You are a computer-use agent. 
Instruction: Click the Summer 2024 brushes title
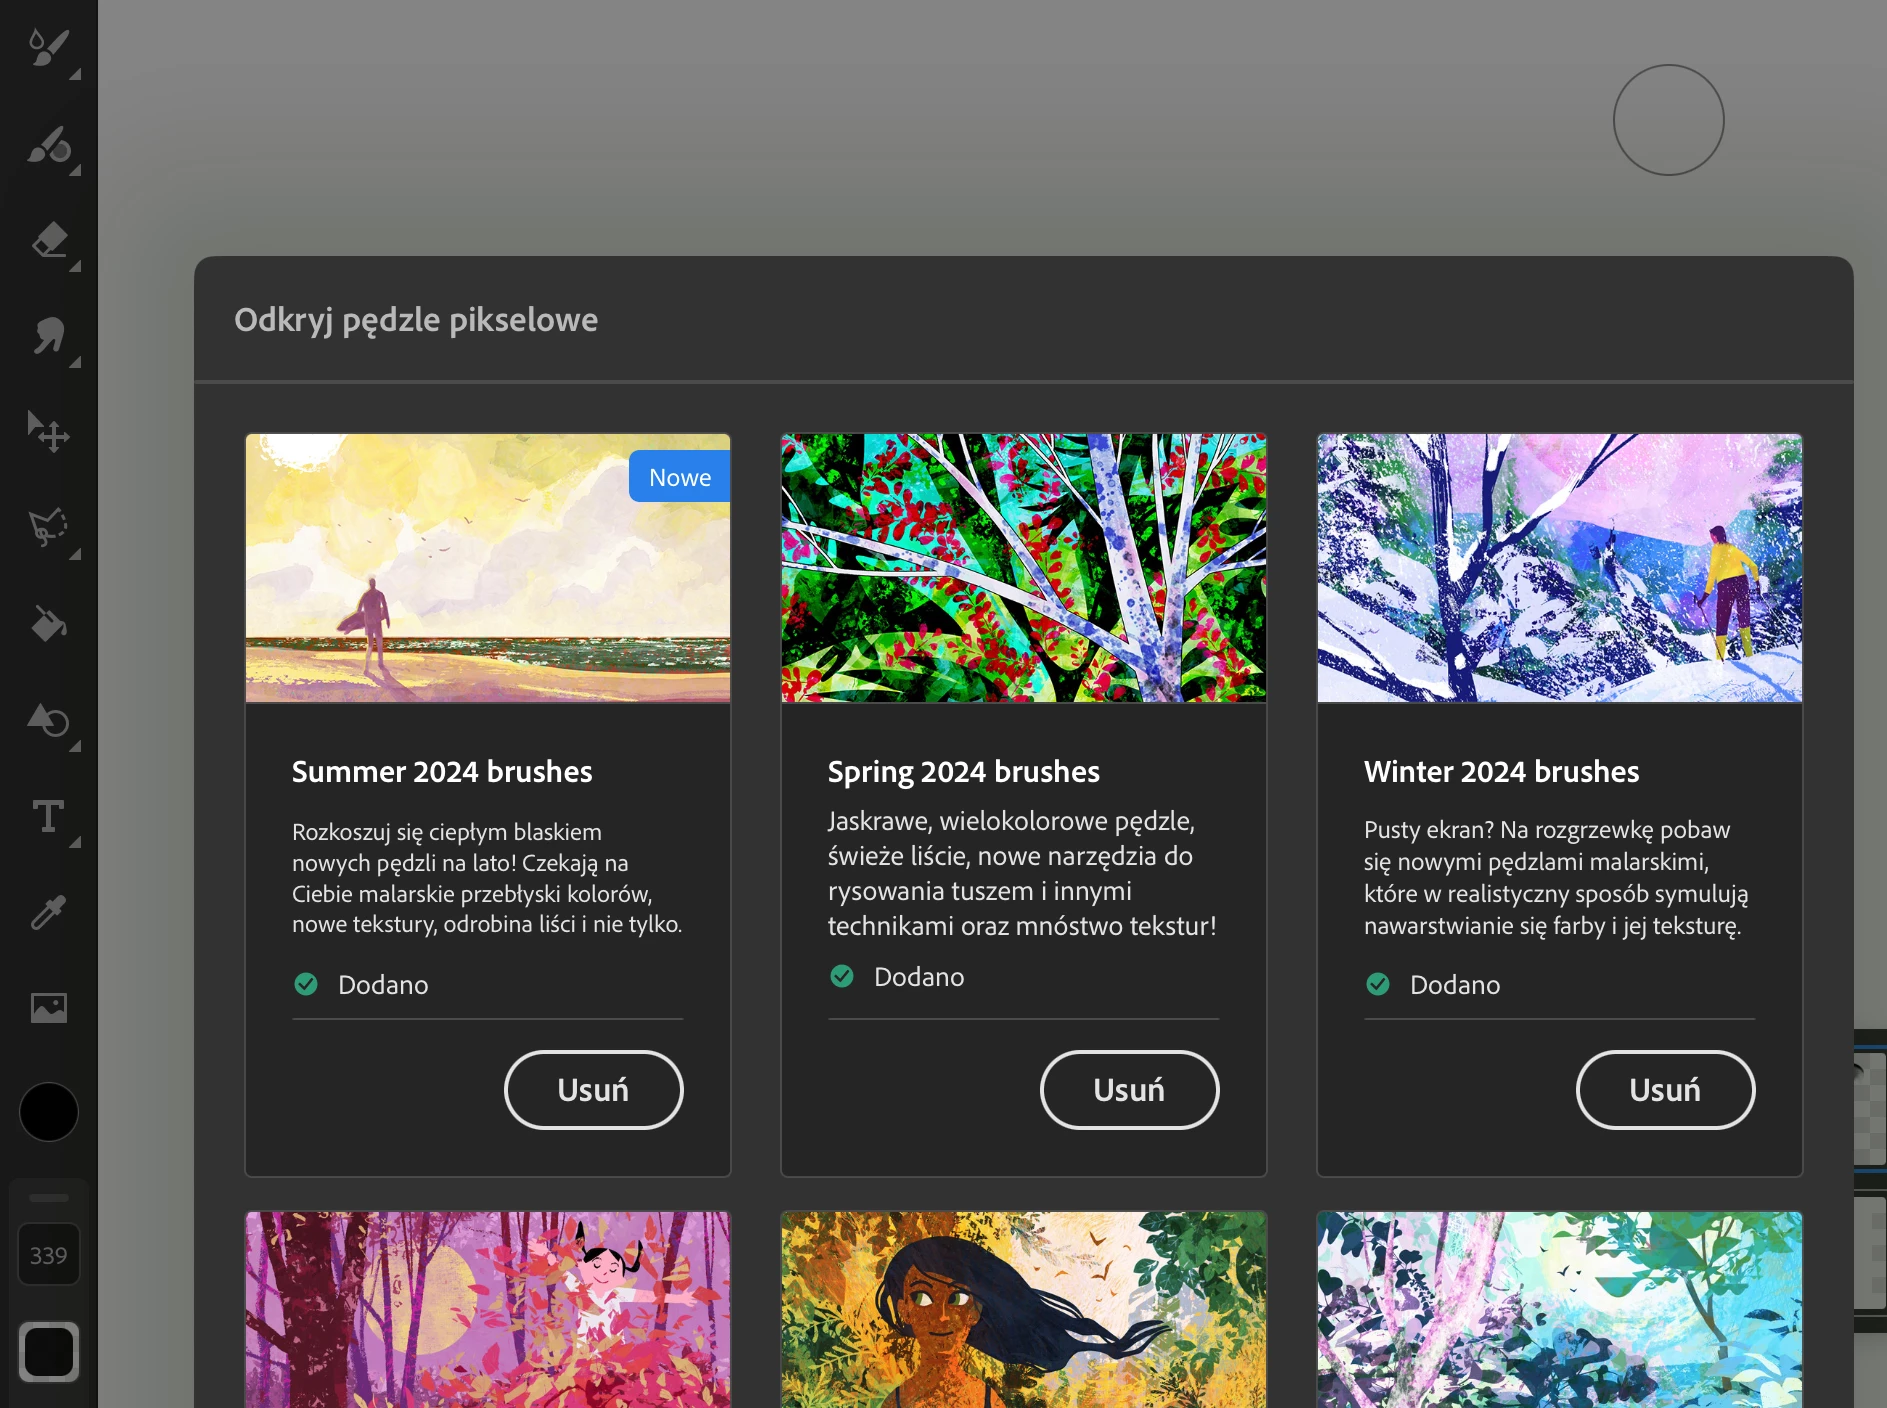442,772
